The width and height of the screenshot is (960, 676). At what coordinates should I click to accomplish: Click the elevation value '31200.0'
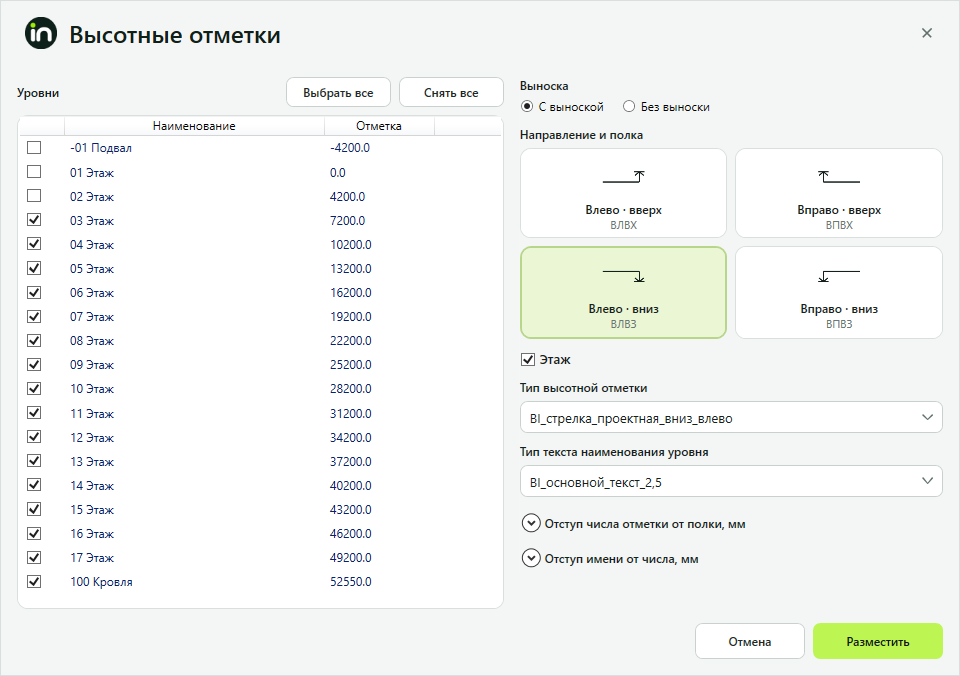(351, 414)
